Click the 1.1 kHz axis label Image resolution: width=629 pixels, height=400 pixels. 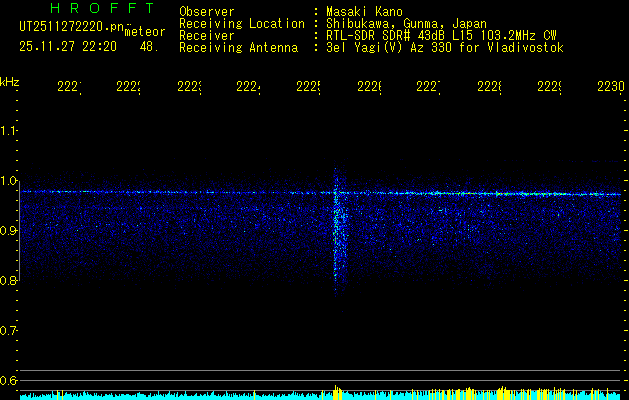8,131
